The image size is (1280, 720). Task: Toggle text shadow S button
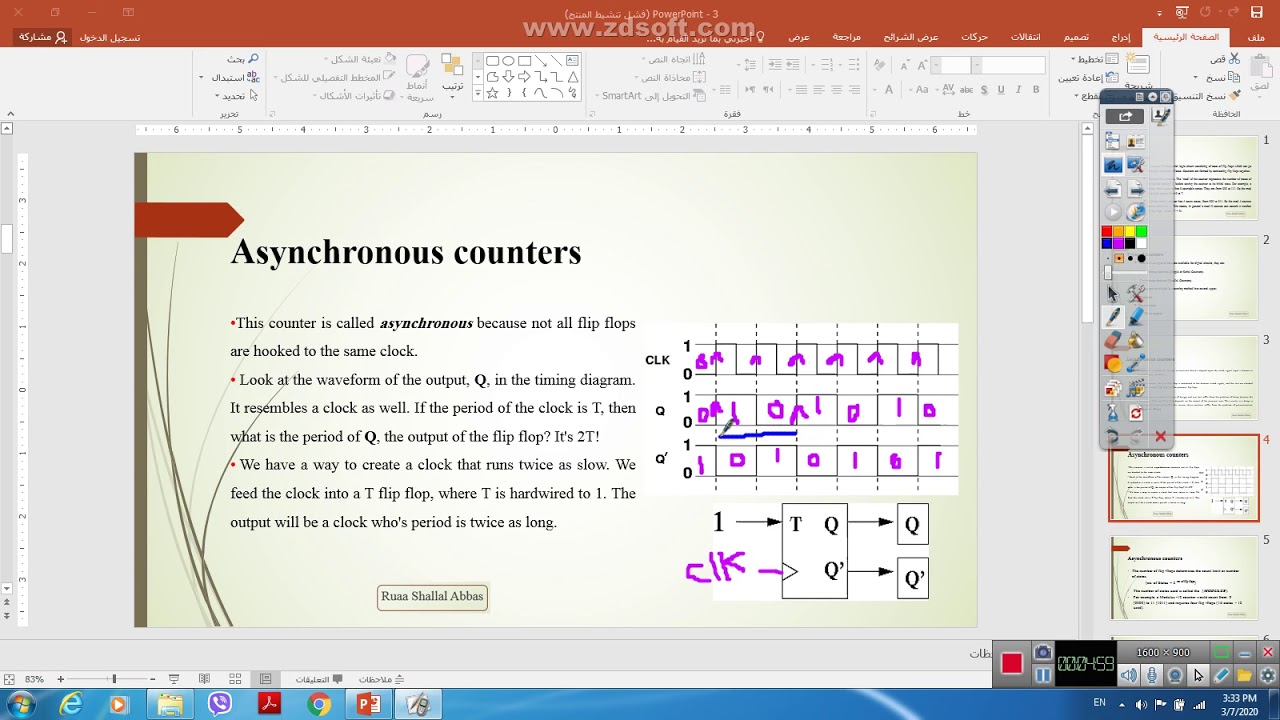coord(984,90)
